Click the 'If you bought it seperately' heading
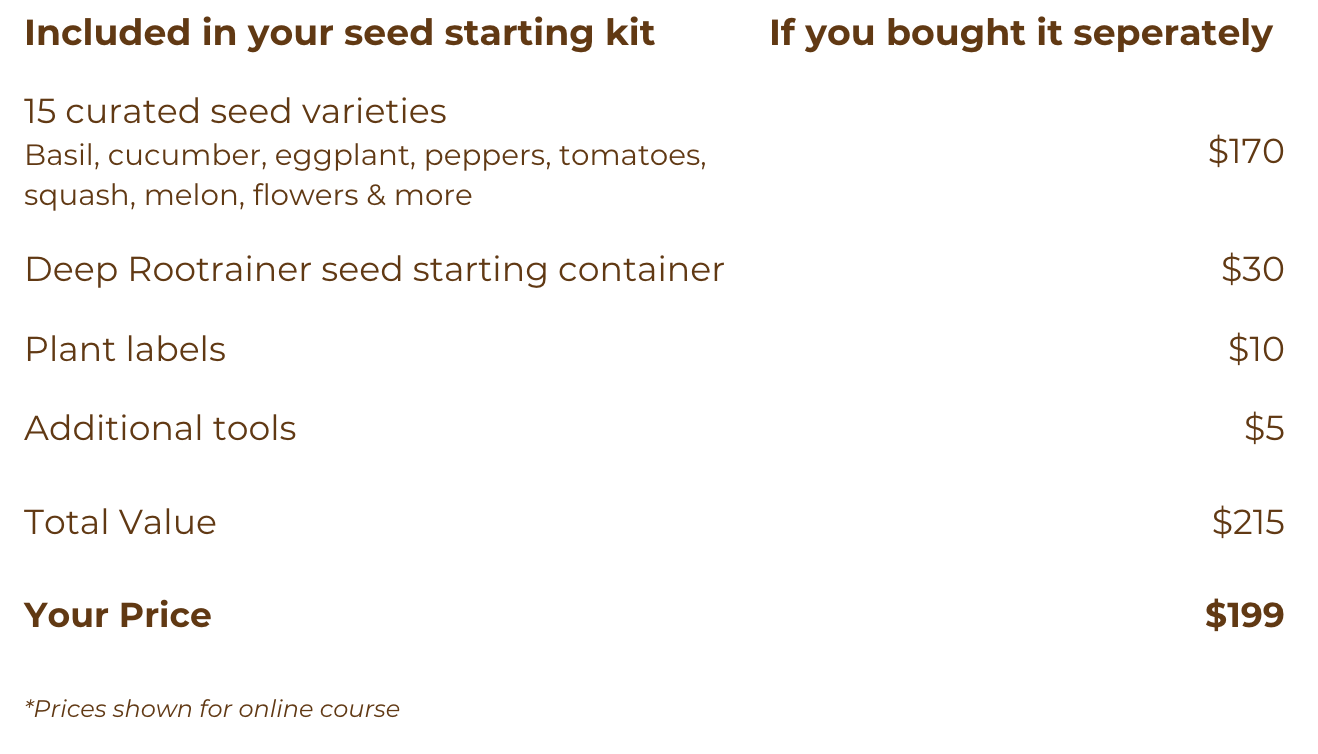 click(1020, 33)
